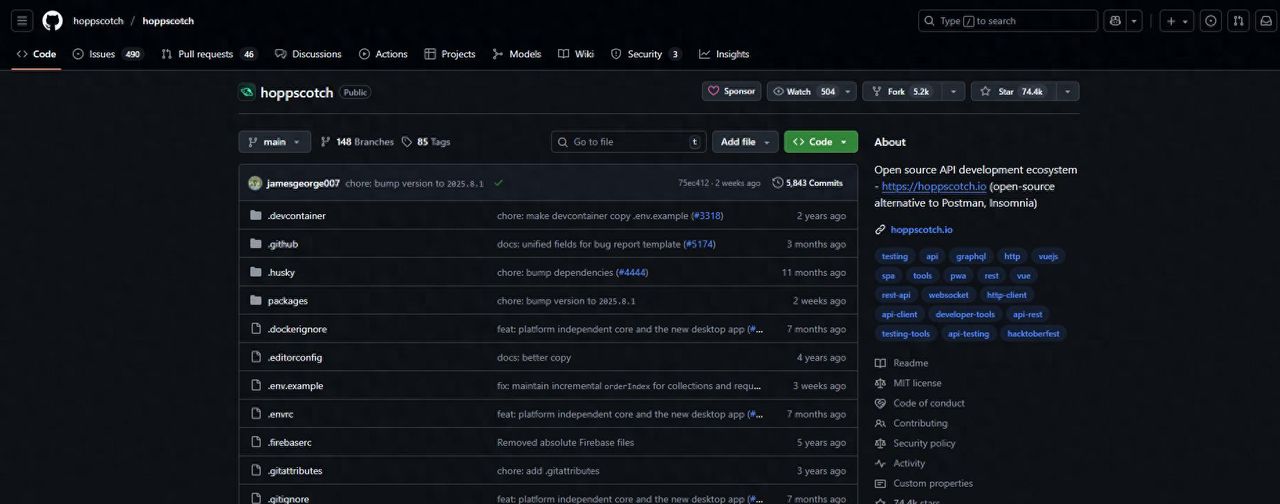Open the Add file dropdown

[x=745, y=142]
